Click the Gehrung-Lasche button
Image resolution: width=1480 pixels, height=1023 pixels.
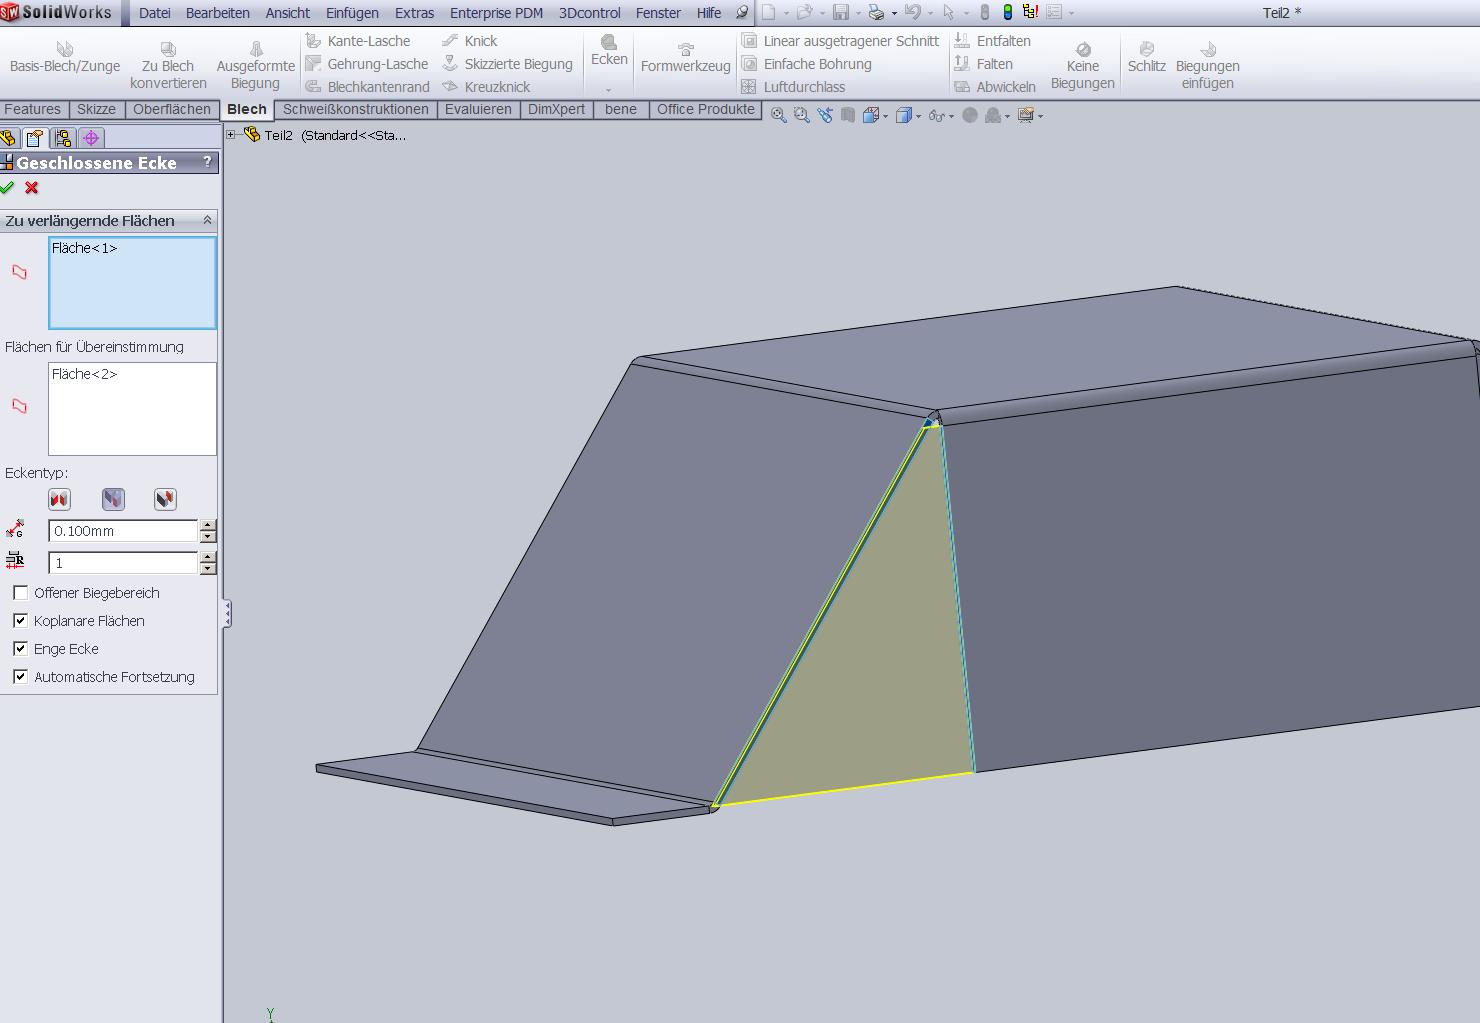point(377,64)
